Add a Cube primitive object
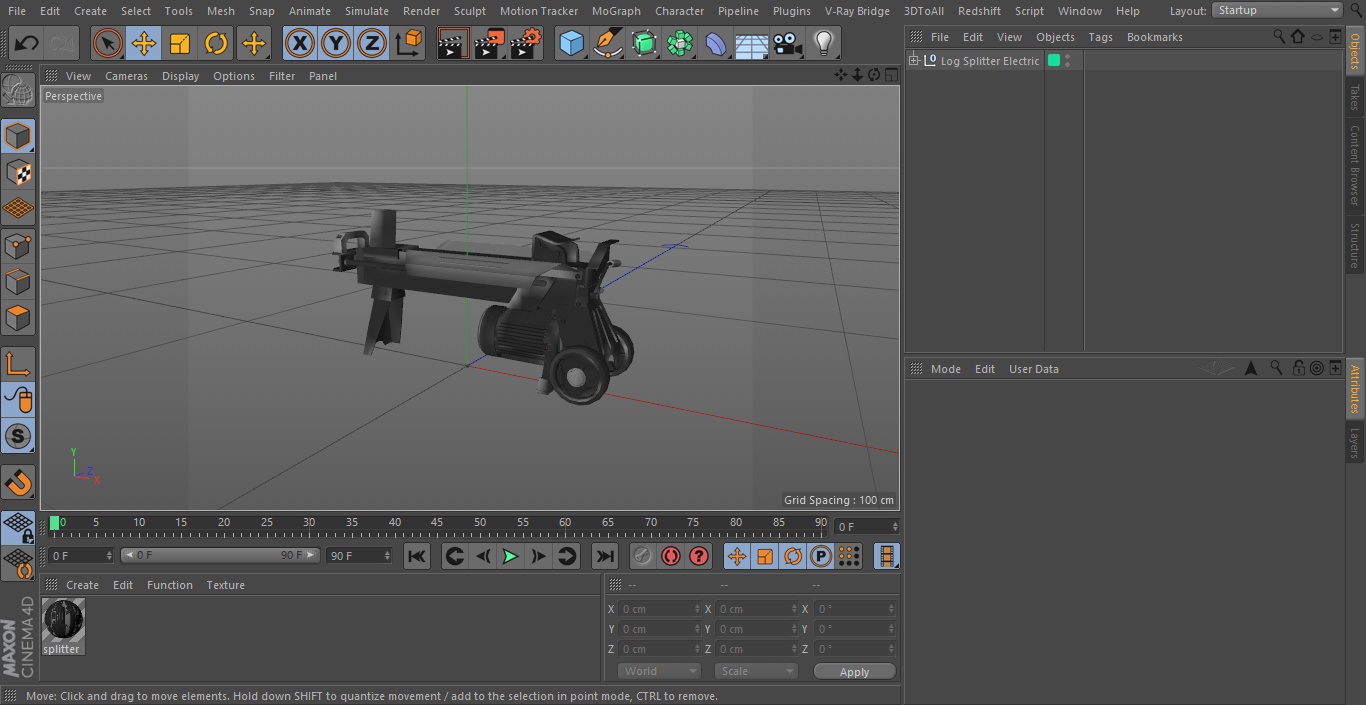This screenshot has width=1366, height=705. [571, 43]
